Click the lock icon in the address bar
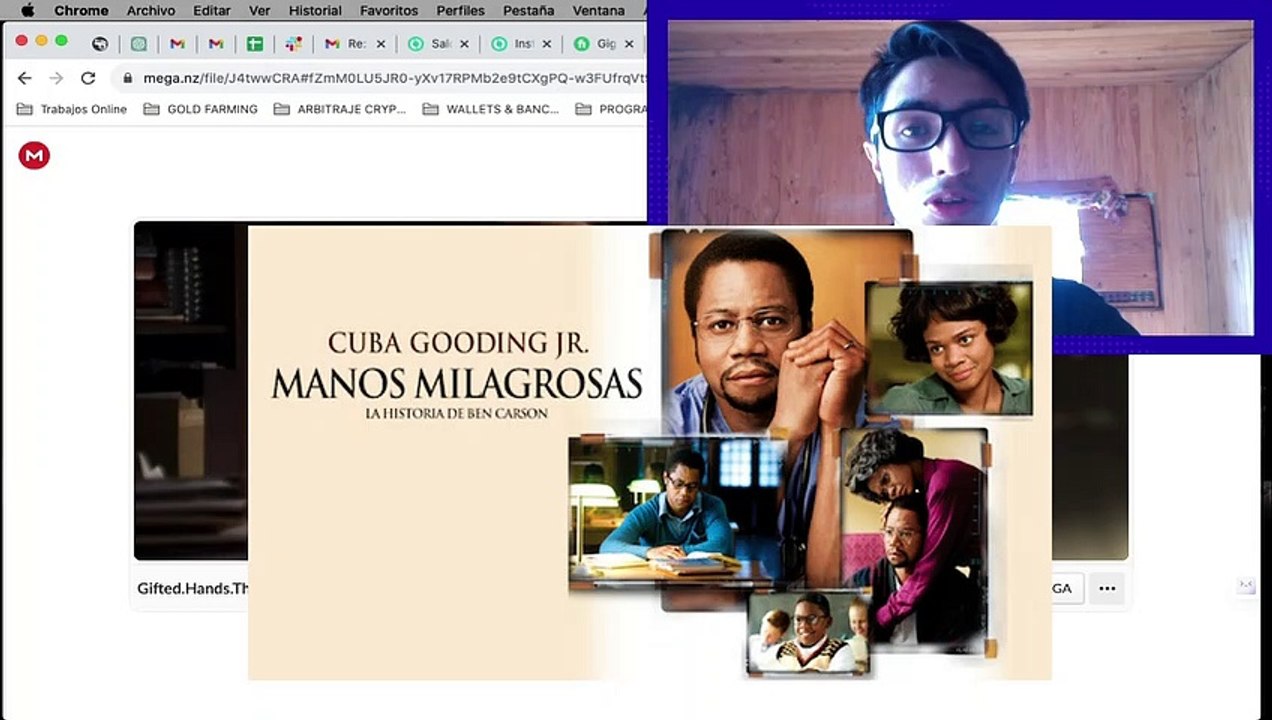The image size is (1272, 720). point(127,78)
